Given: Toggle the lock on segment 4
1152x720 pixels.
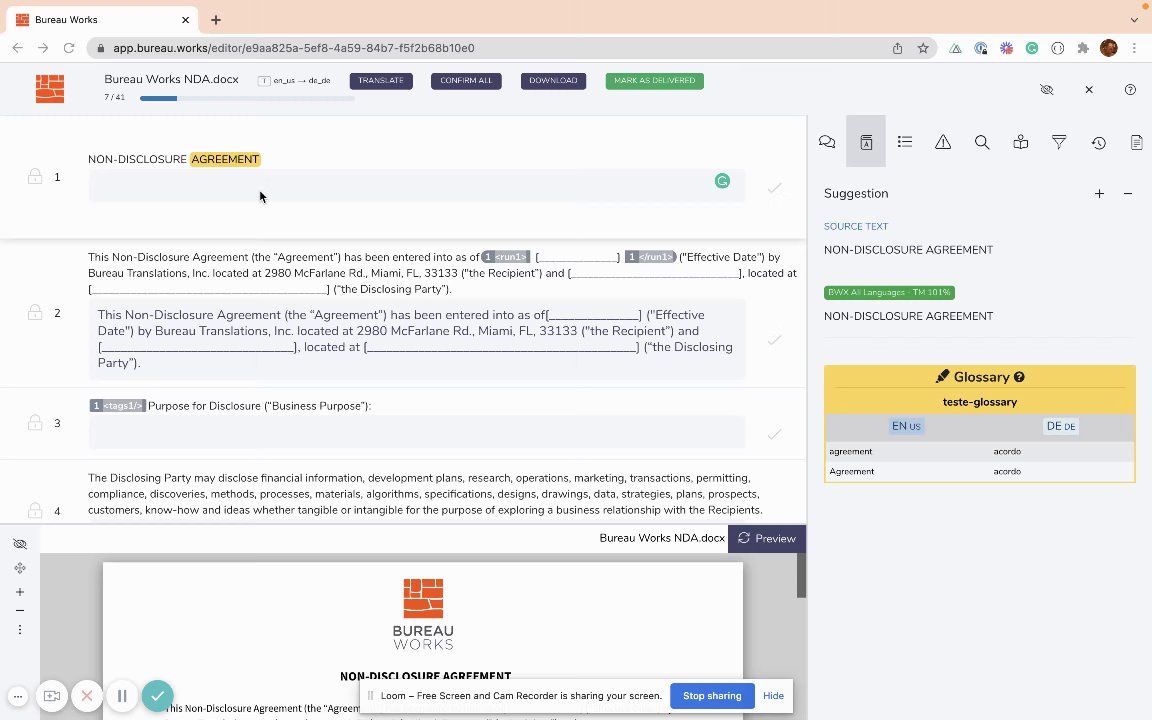Looking at the screenshot, I should 35,510.
